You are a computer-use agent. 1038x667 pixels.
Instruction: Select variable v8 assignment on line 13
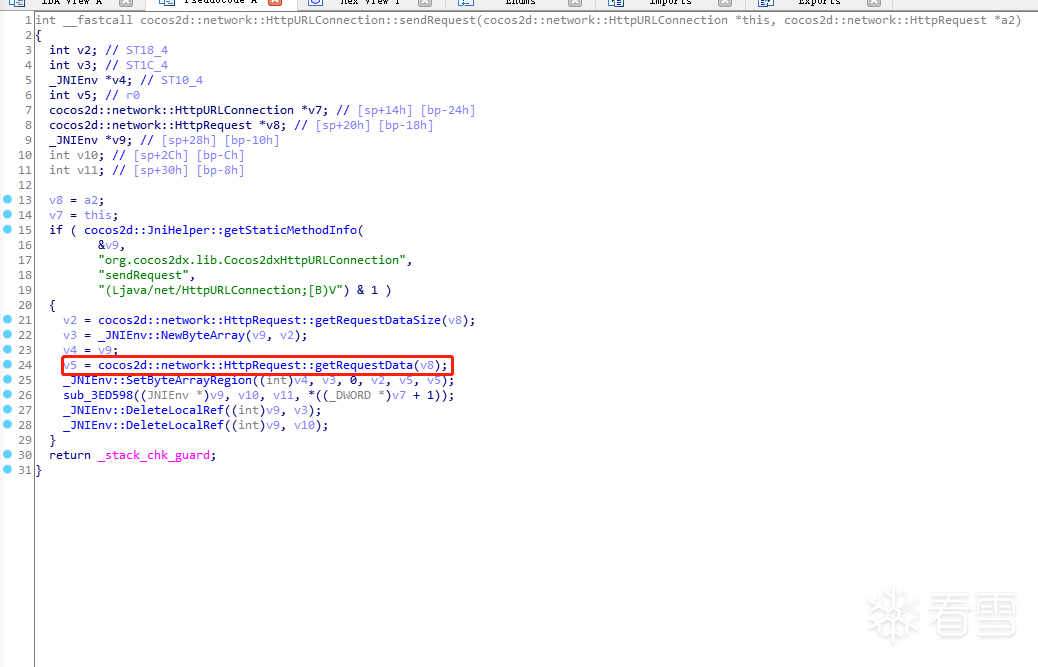click(x=77, y=200)
